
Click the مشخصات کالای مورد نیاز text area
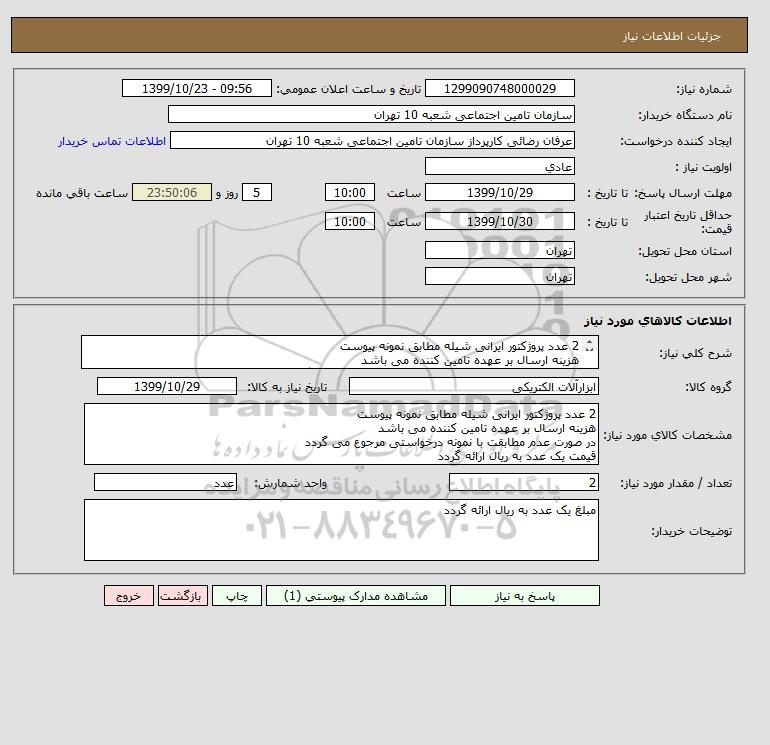[341, 434]
